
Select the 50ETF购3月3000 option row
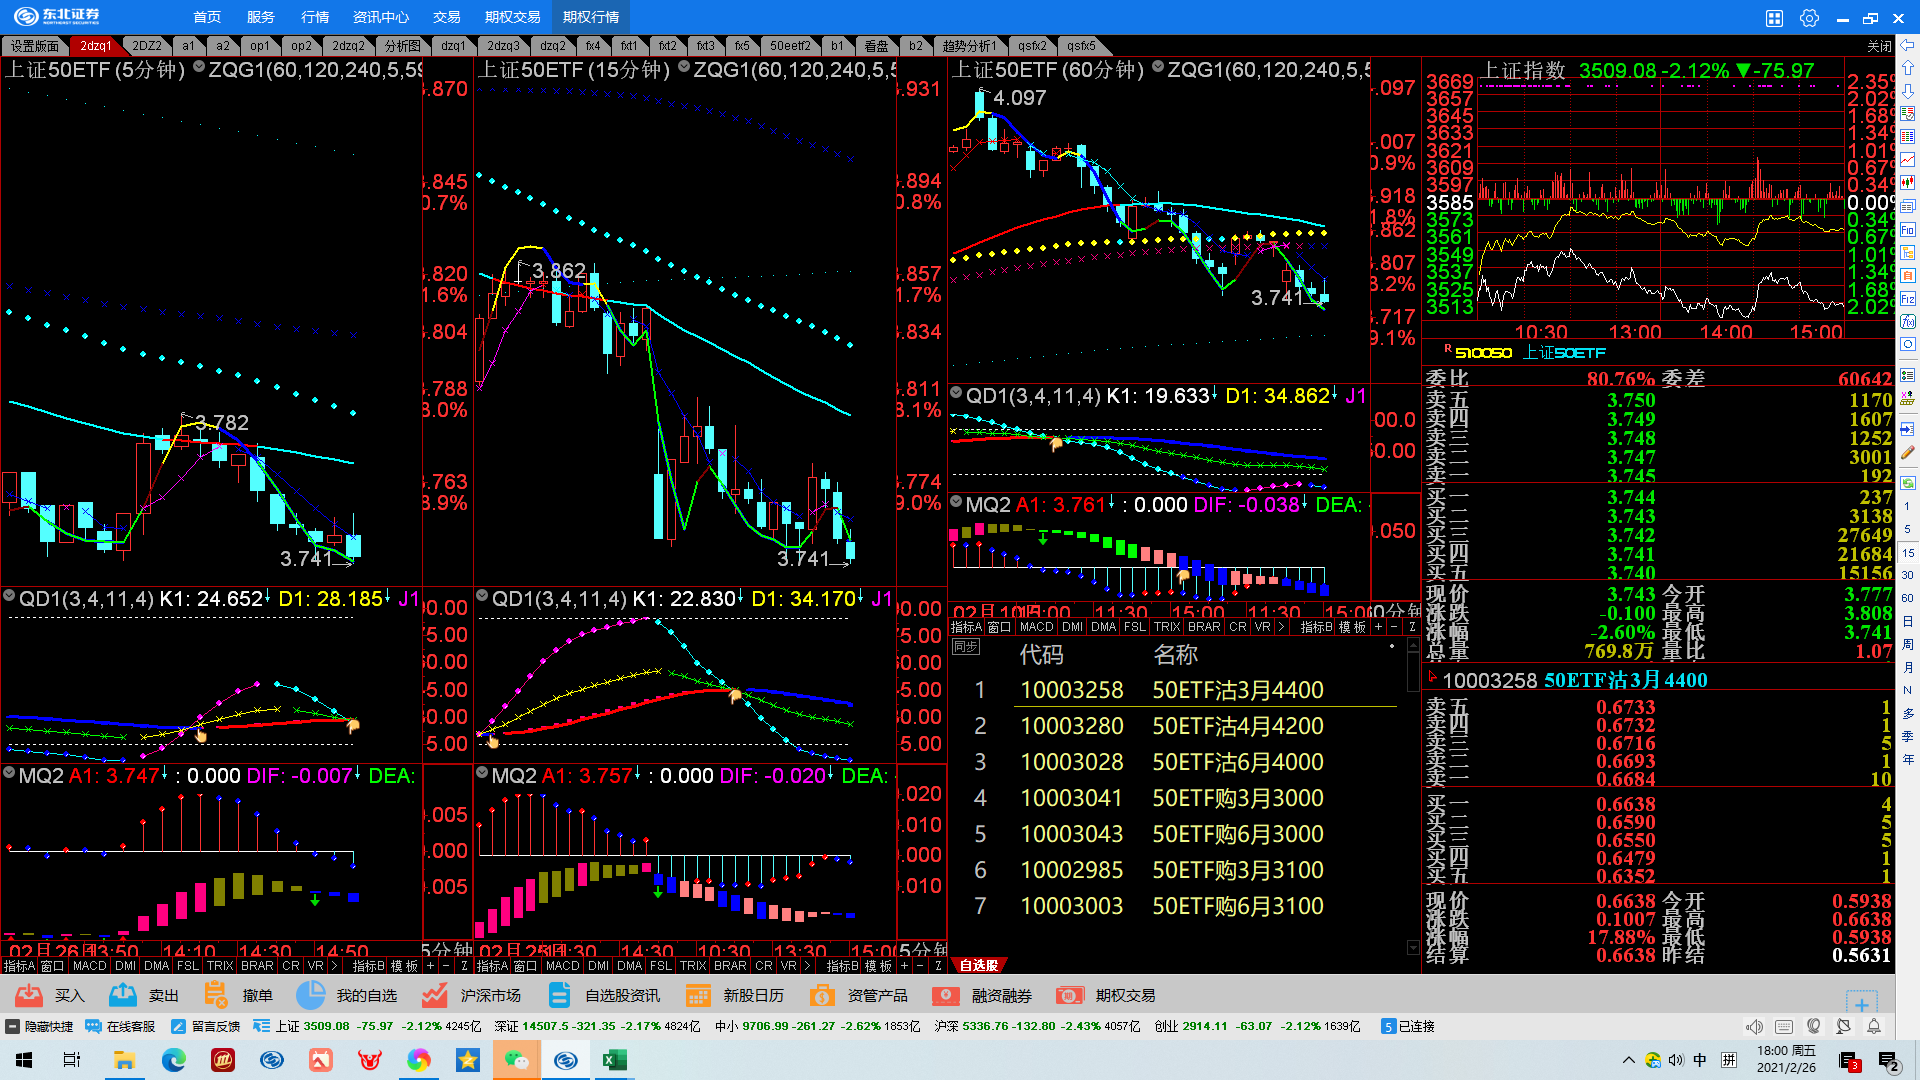(x=1237, y=798)
